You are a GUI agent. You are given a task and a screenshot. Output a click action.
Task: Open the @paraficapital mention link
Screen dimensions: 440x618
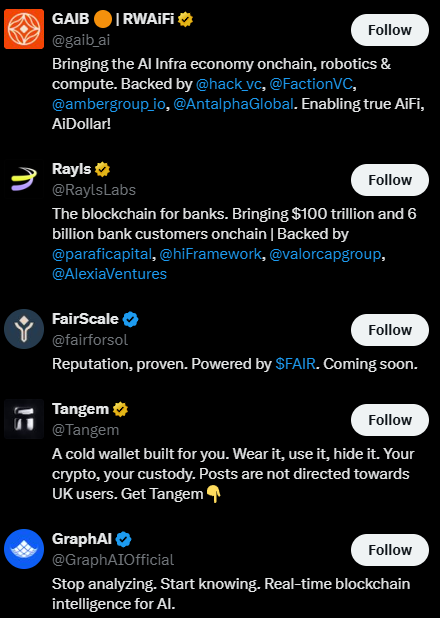[x=102, y=254]
